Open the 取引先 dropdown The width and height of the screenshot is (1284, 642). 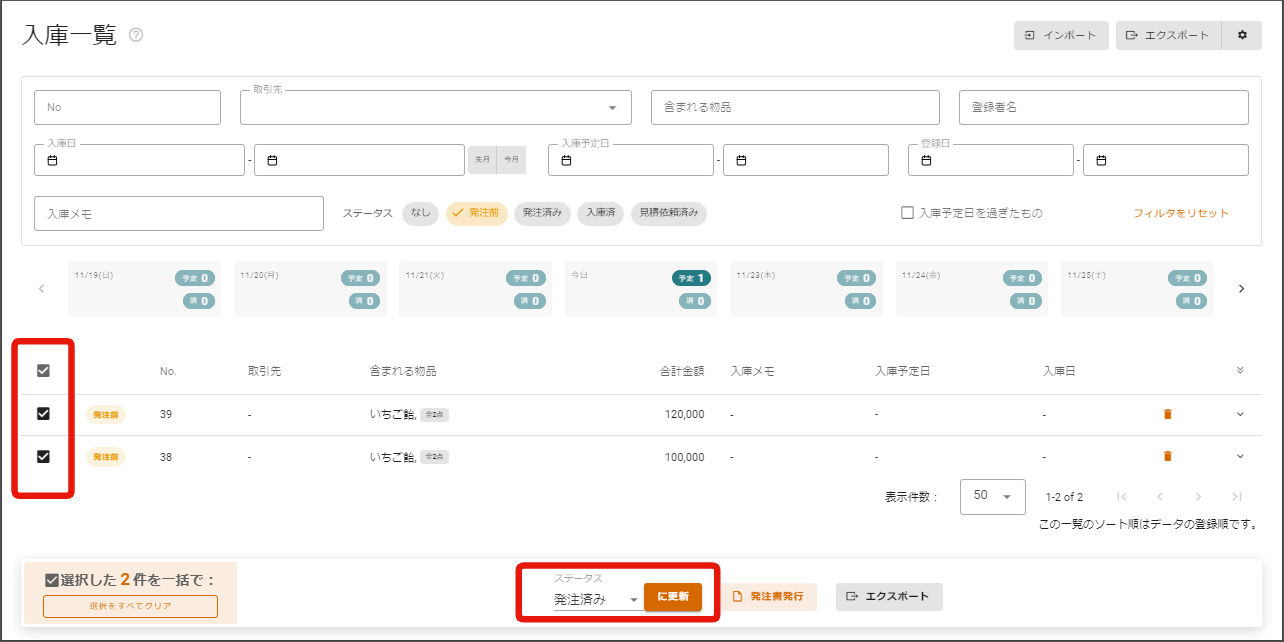click(435, 107)
